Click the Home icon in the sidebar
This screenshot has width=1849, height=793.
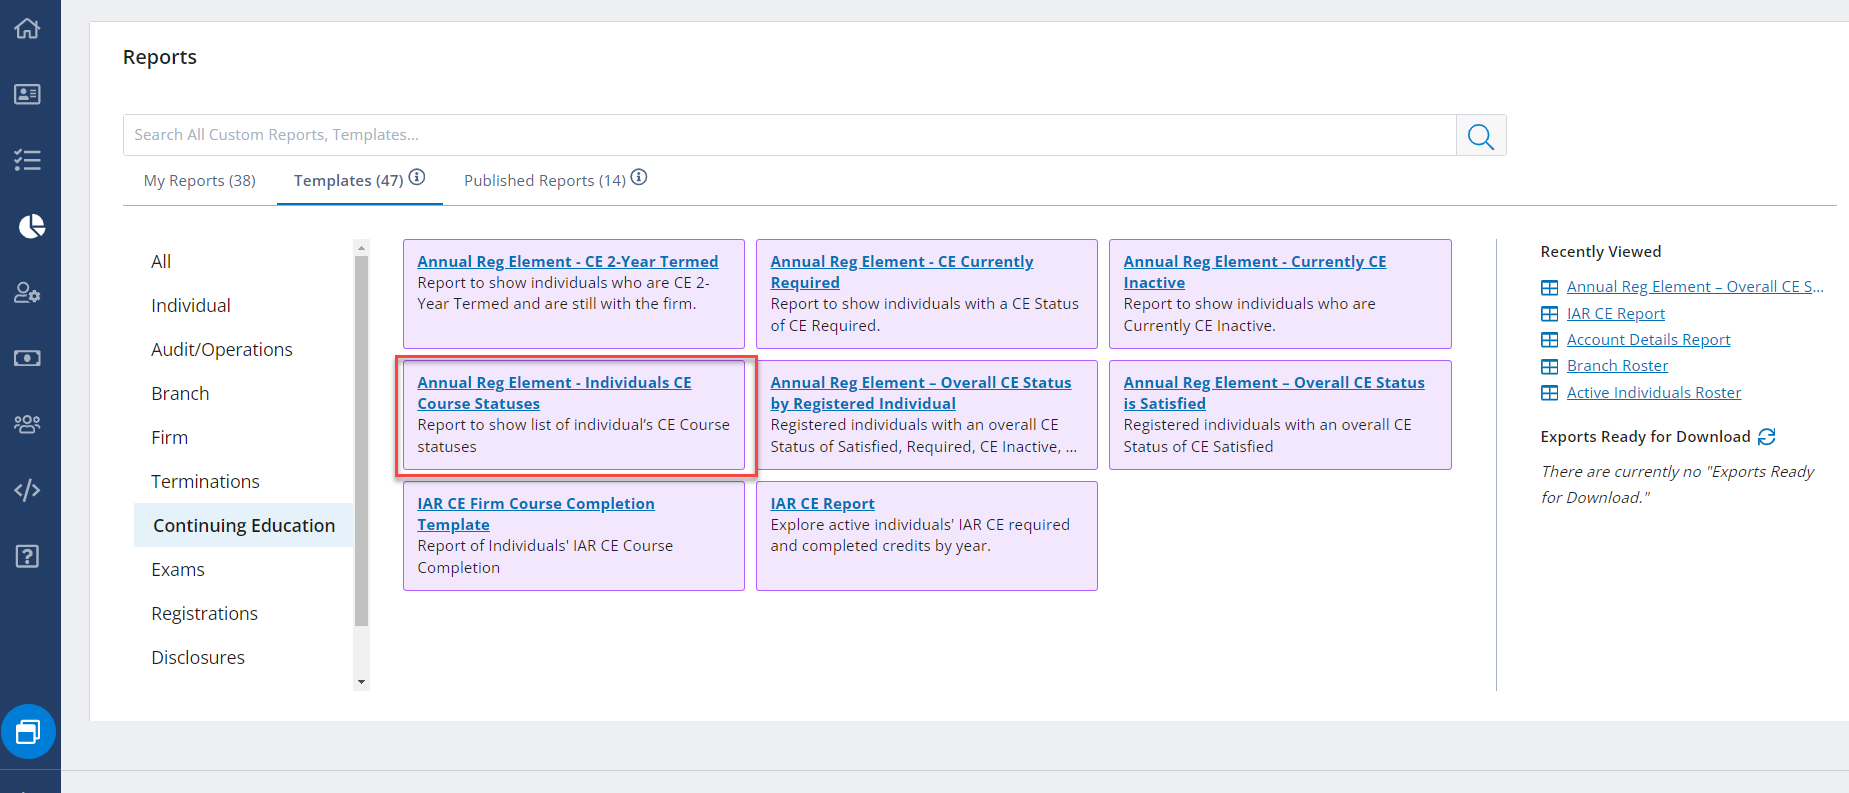[27, 28]
